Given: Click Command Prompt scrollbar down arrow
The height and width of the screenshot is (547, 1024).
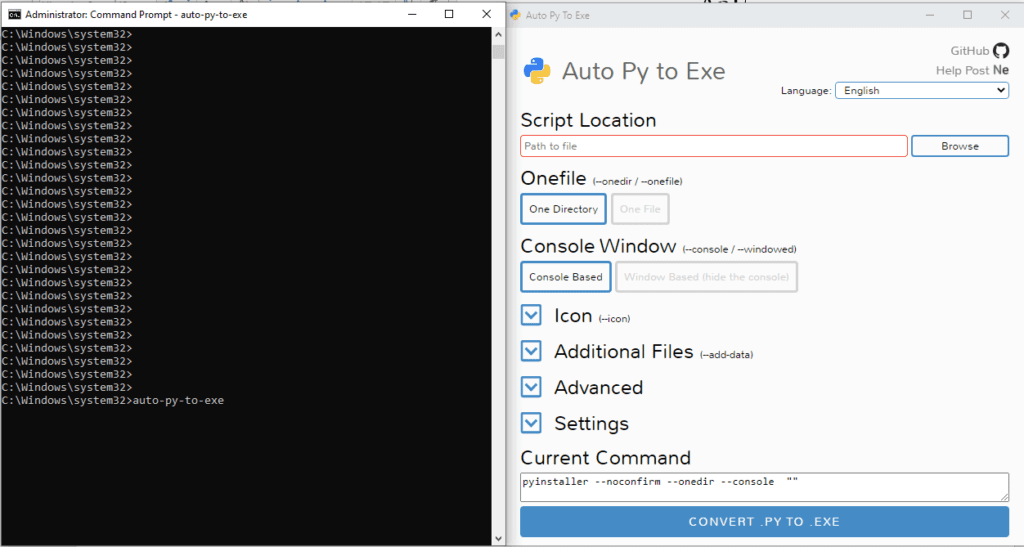Looking at the screenshot, I should (x=498, y=539).
